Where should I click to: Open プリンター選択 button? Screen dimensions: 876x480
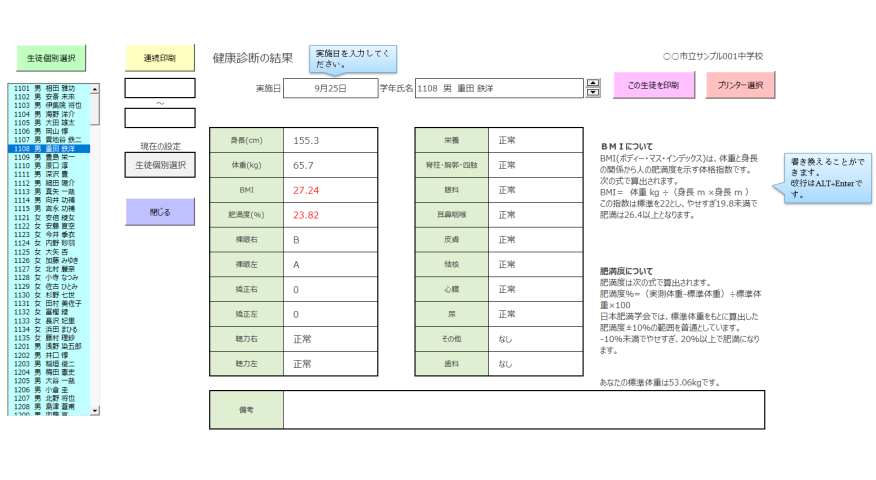[741, 86]
